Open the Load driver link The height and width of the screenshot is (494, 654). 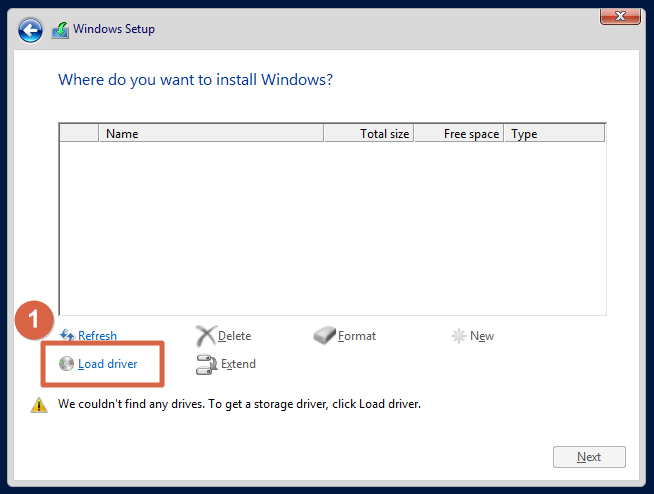tap(108, 364)
